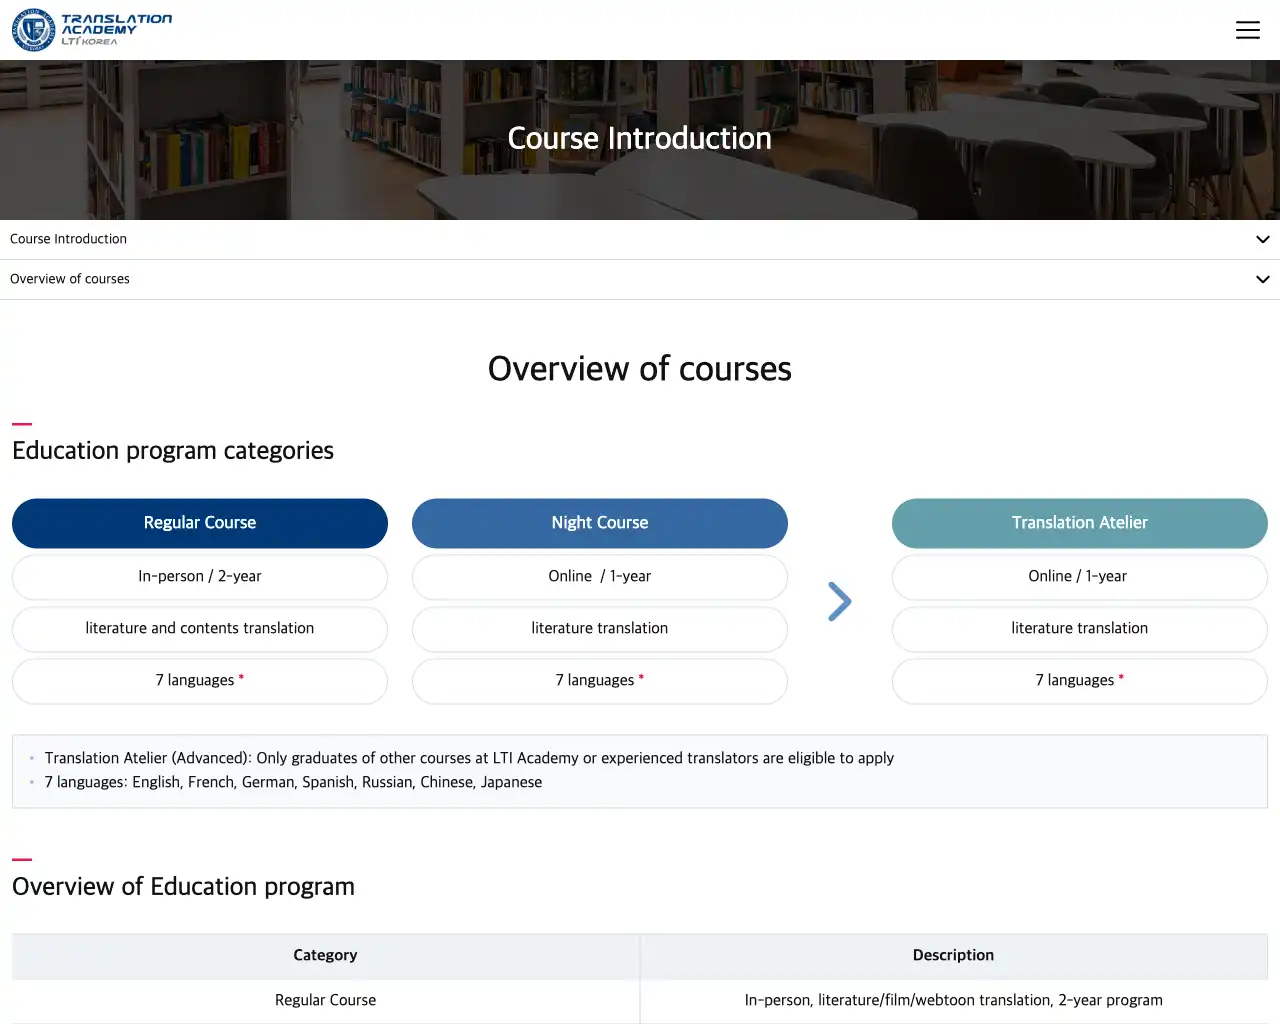This screenshot has width=1280, height=1024.
Task: Click In-person / 2-year box
Action: [x=200, y=576]
